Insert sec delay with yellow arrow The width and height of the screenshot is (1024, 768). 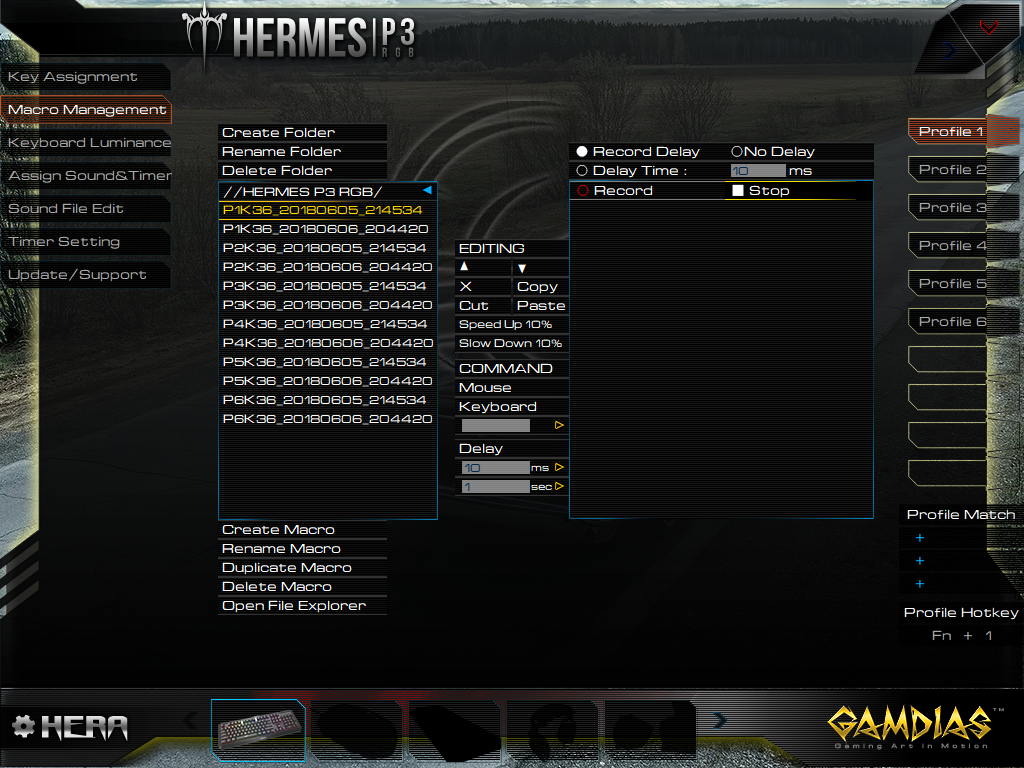[x=559, y=486]
